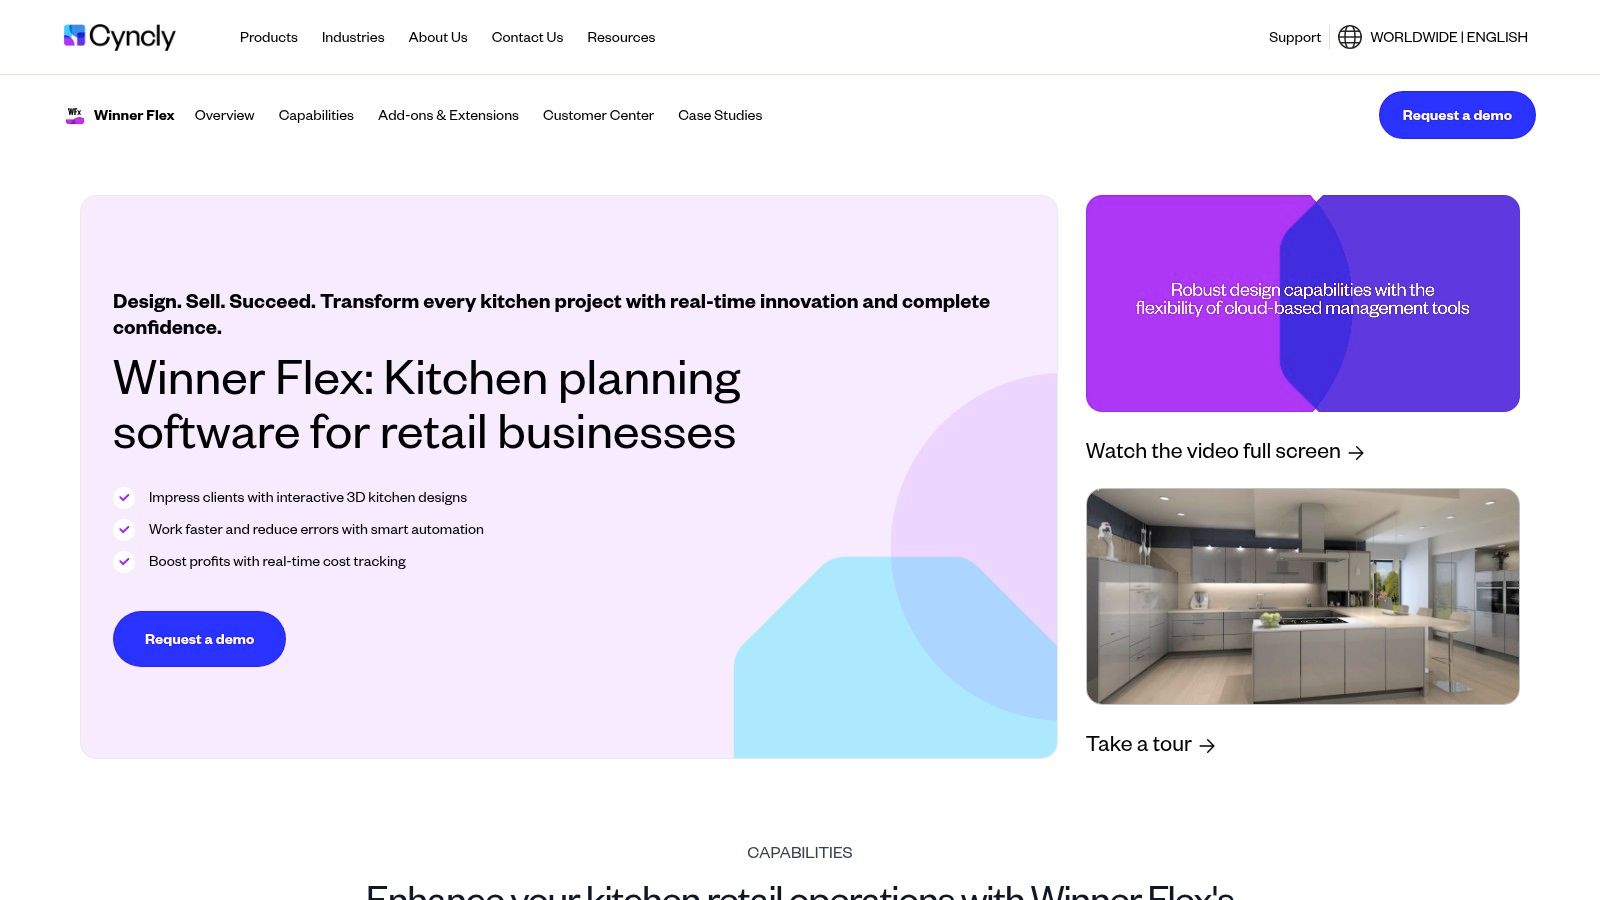The image size is (1600, 900).
Task: Open the Support link
Action: click(1294, 36)
